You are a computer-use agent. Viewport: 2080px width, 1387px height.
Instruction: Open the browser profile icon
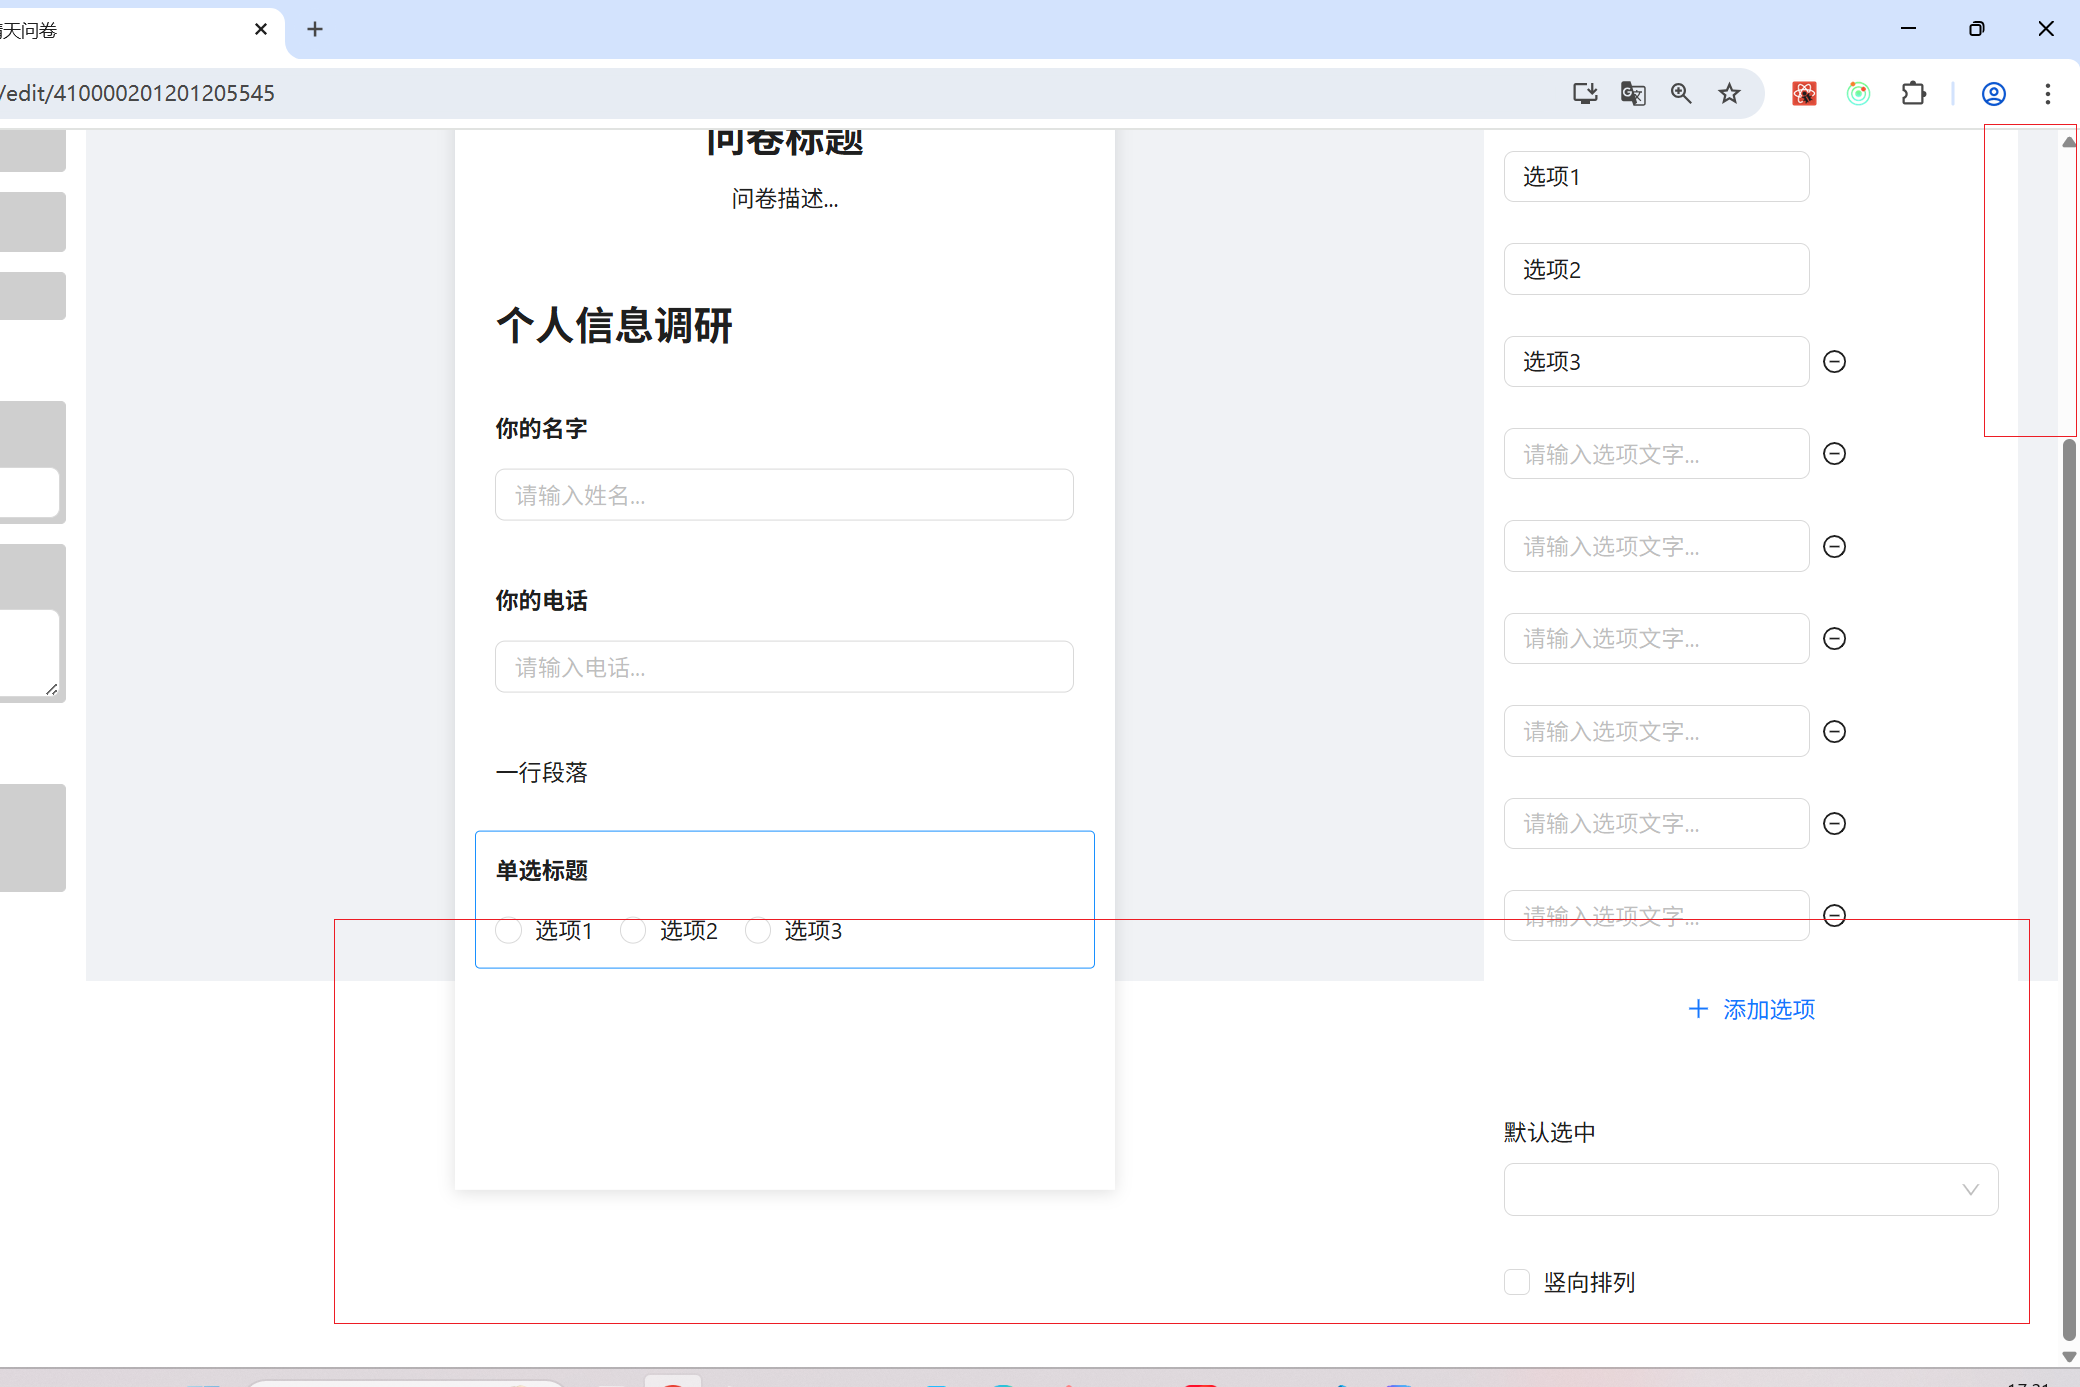click(1993, 93)
